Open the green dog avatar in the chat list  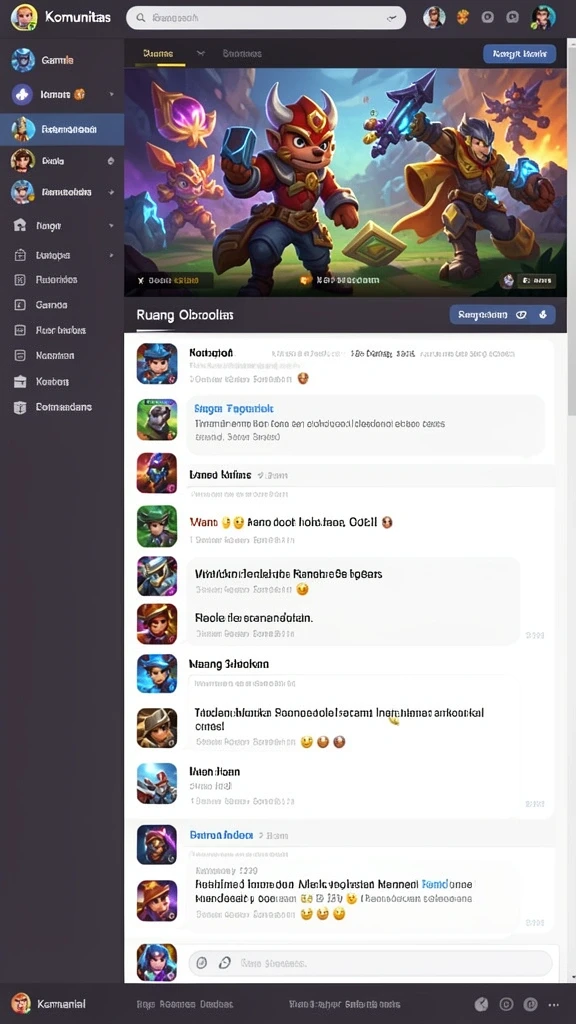(157, 419)
